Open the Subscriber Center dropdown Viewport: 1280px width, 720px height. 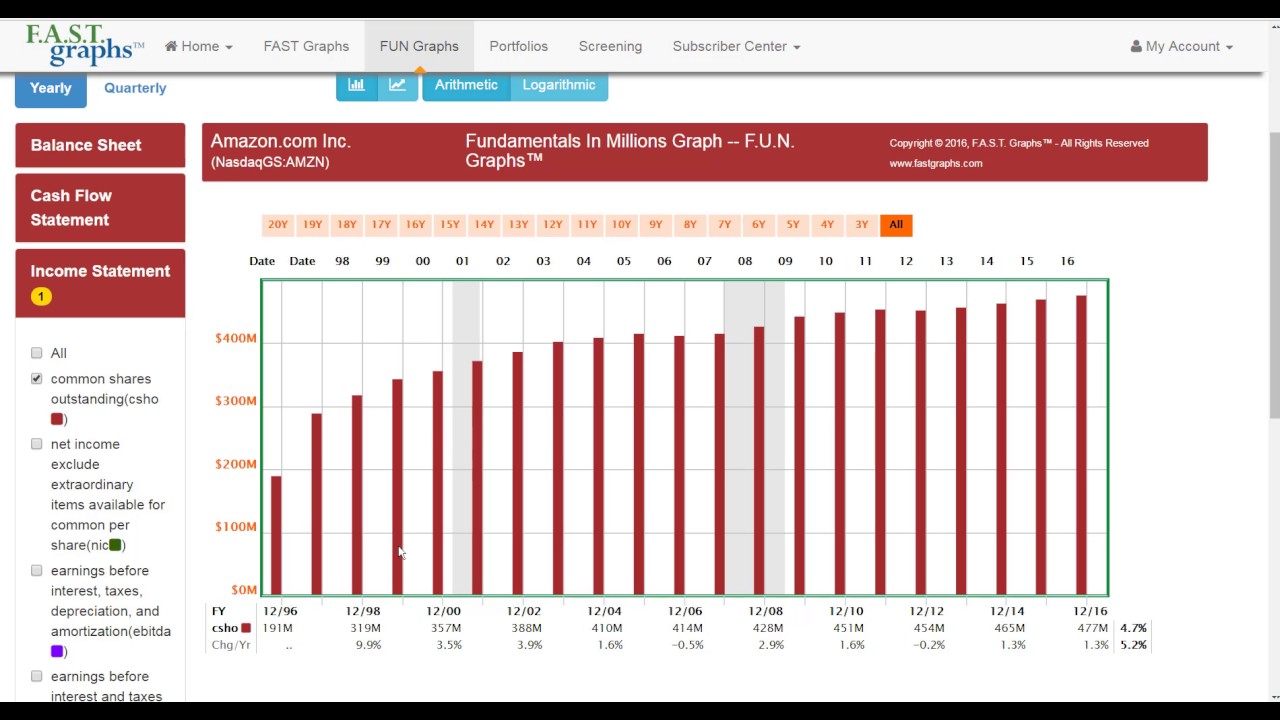736,46
